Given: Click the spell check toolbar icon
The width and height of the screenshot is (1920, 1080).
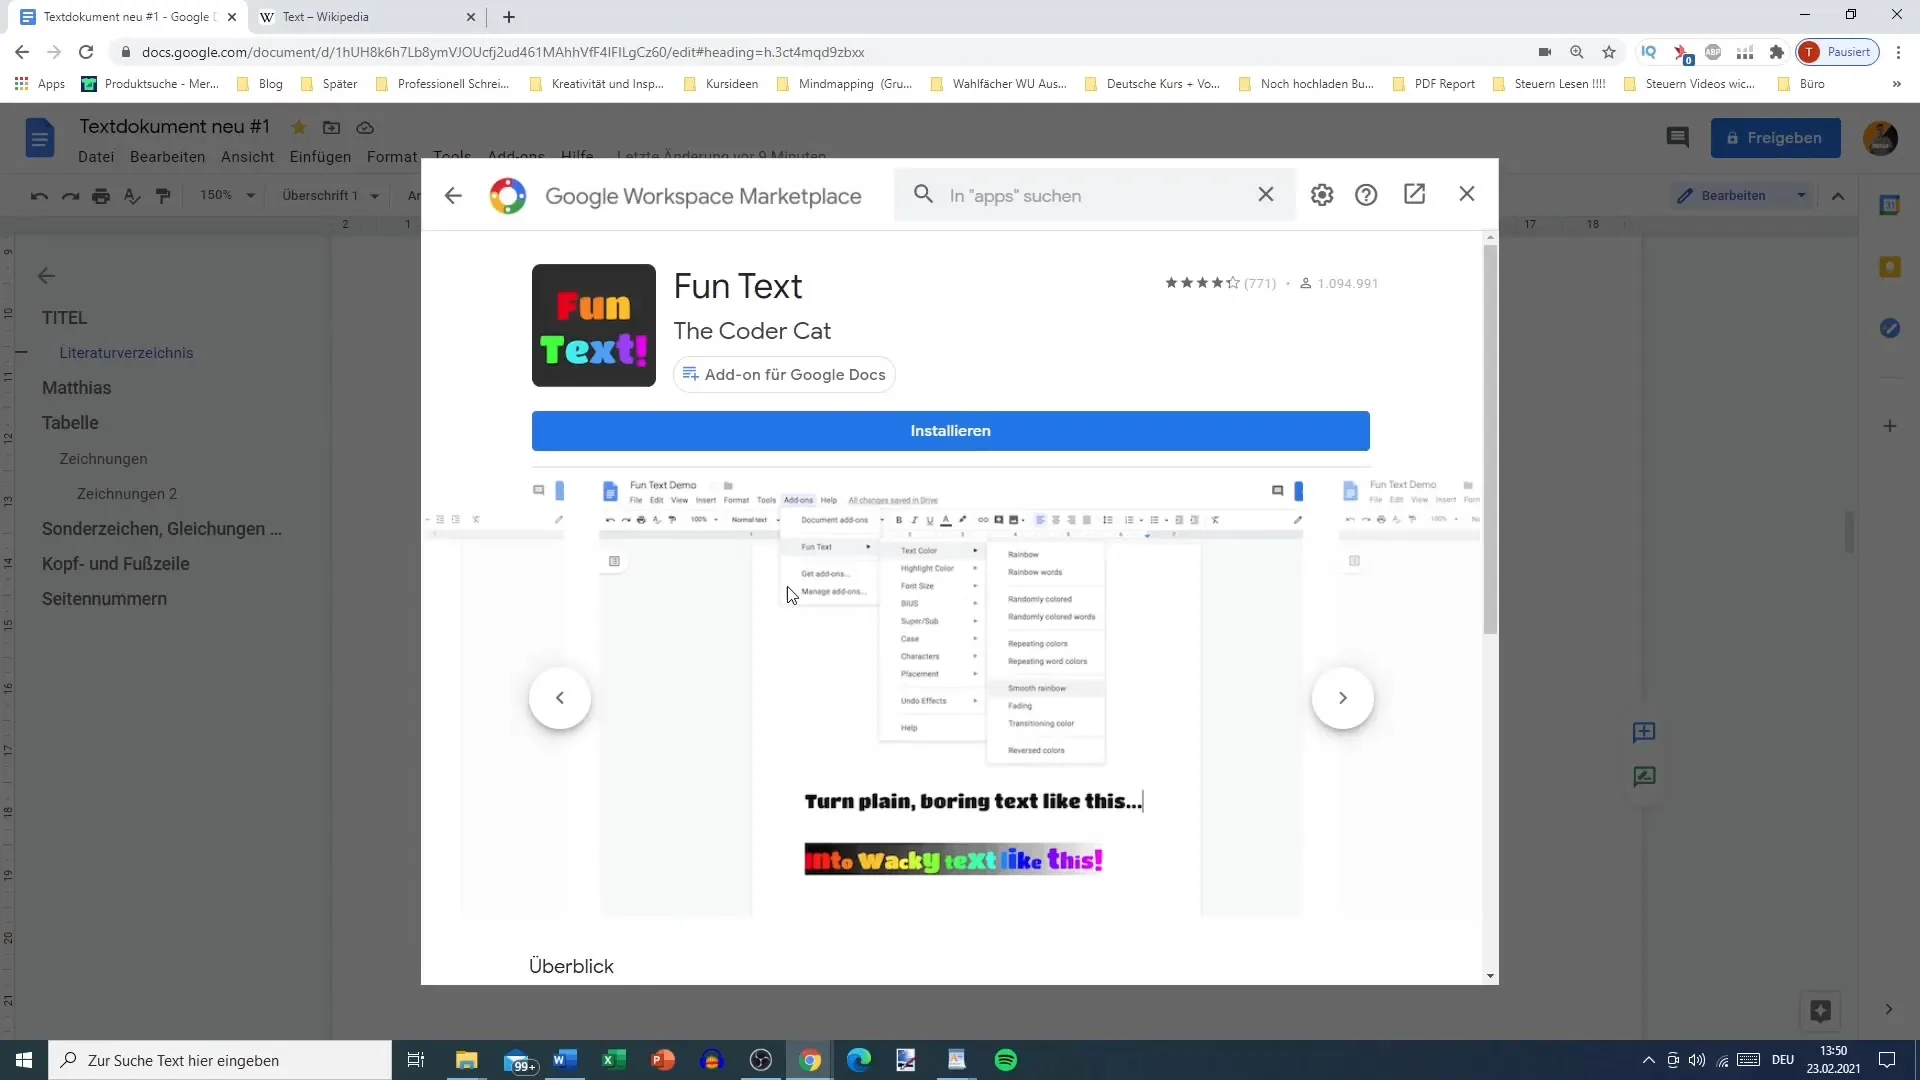Looking at the screenshot, I should (132, 196).
